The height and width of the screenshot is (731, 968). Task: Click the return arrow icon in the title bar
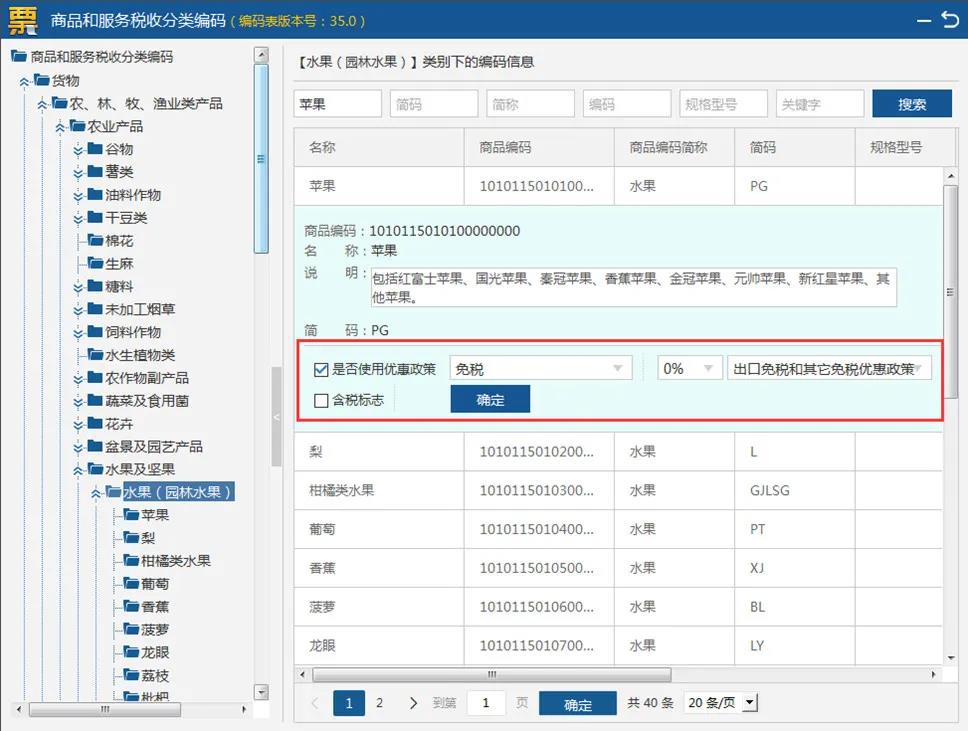point(950,17)
